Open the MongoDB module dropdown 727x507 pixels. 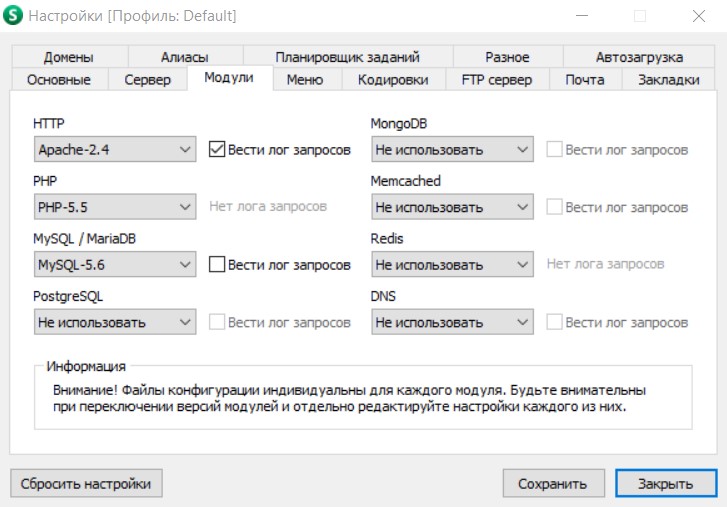pyautogui.click(x=452, y=150)
